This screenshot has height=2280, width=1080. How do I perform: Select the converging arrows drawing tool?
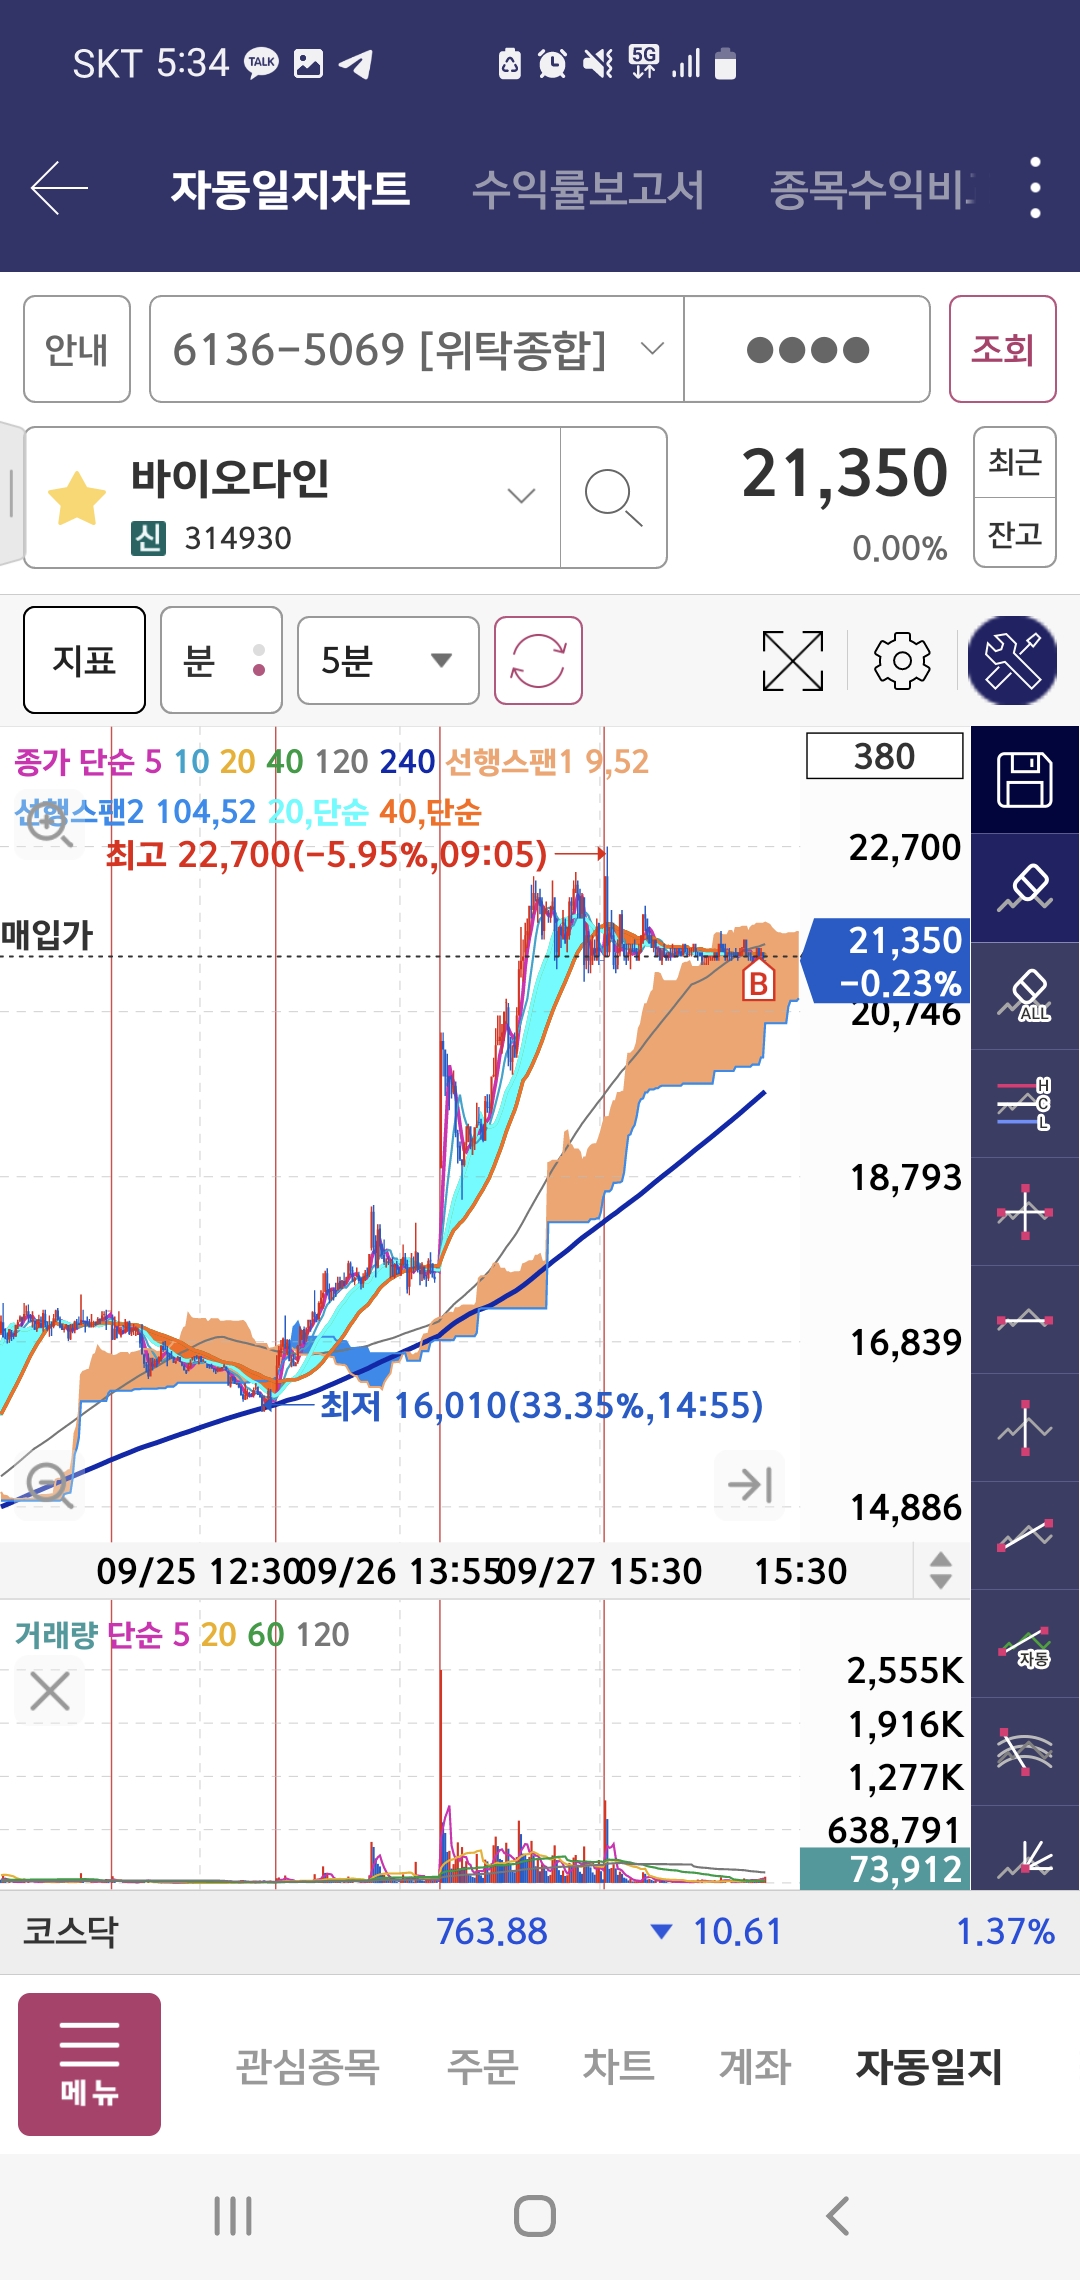[1025, 1850]
